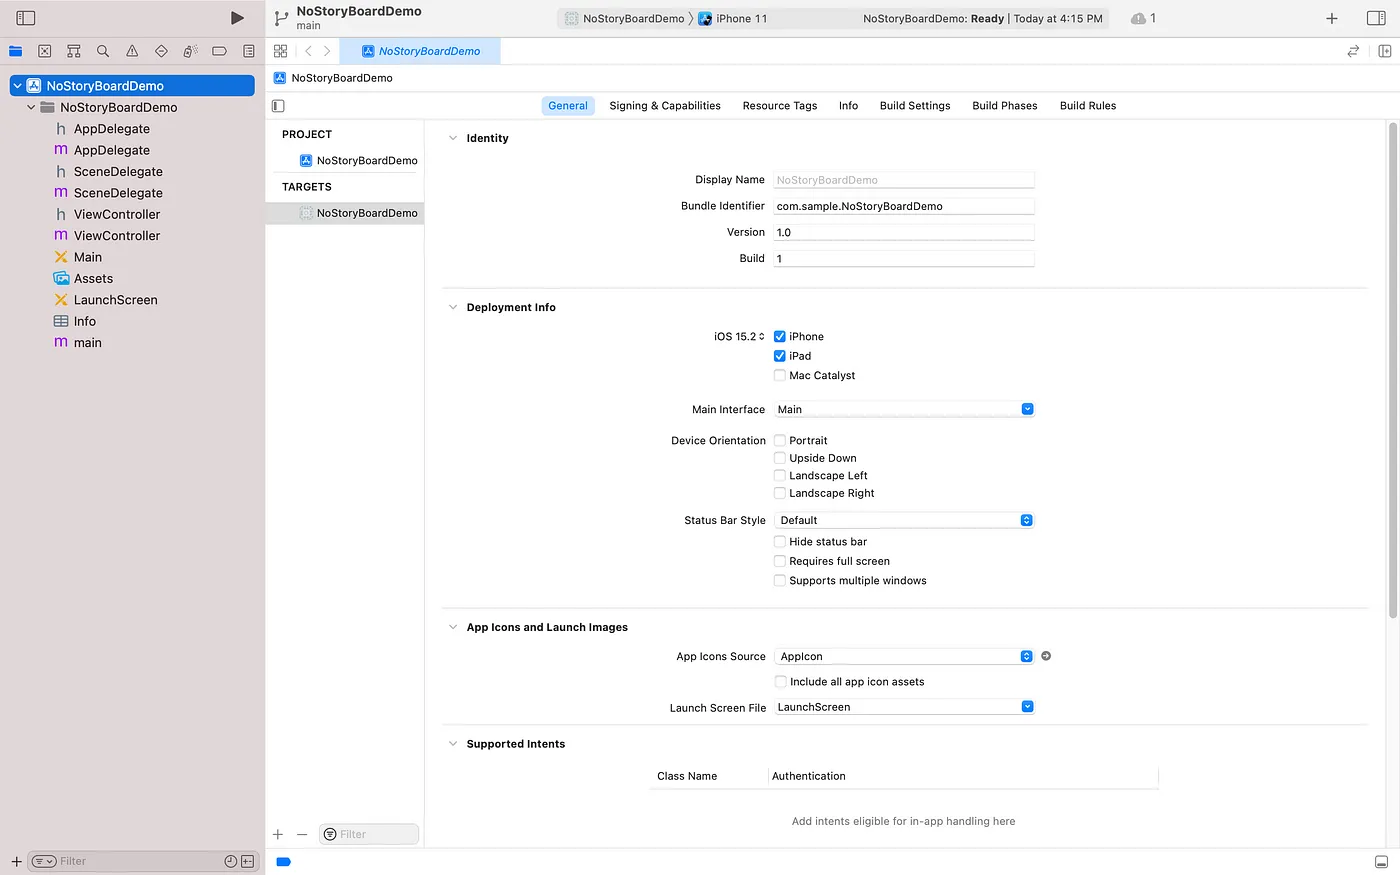Open the test navigator diamond icon

pyautogui.click(x=161, y=51)
